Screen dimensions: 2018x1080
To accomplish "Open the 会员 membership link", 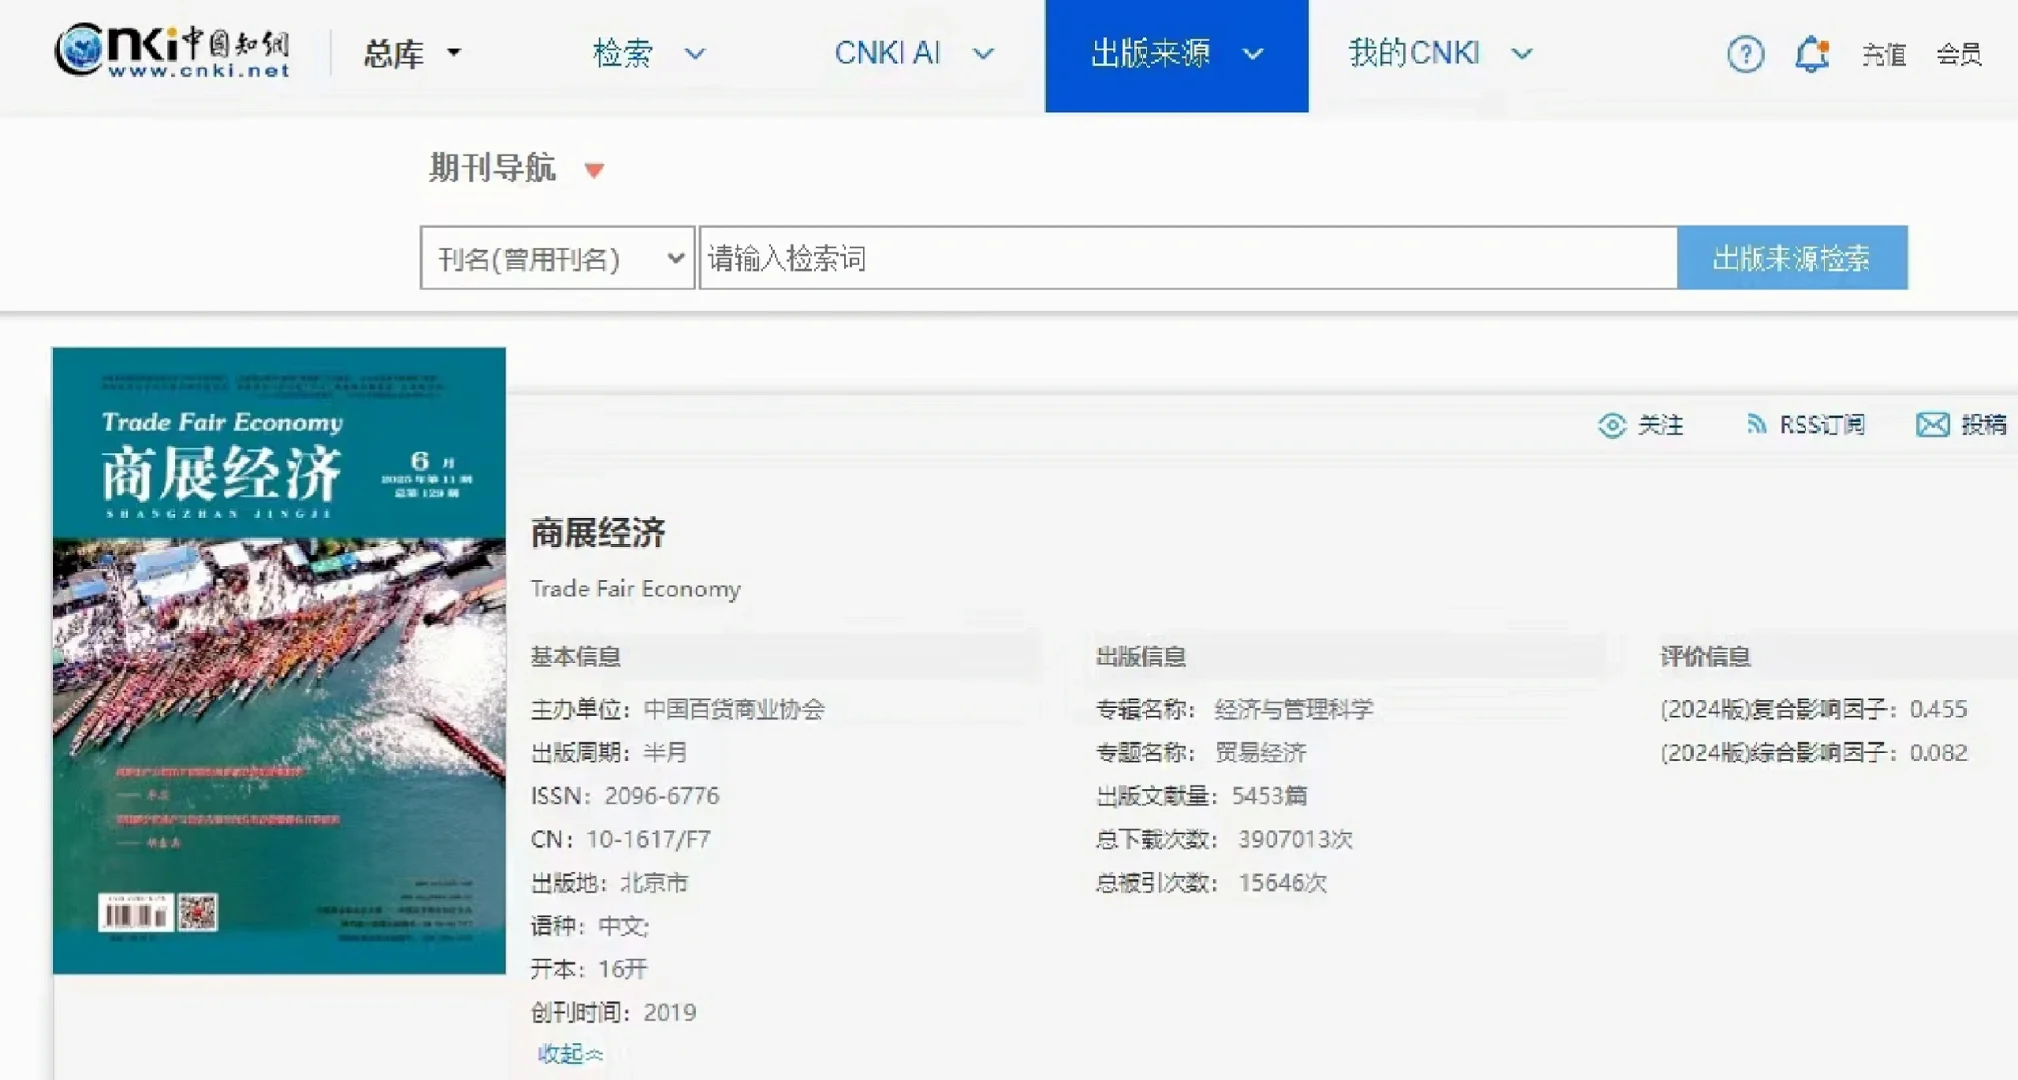I will pyautogui.click(x=1958, y=55).
